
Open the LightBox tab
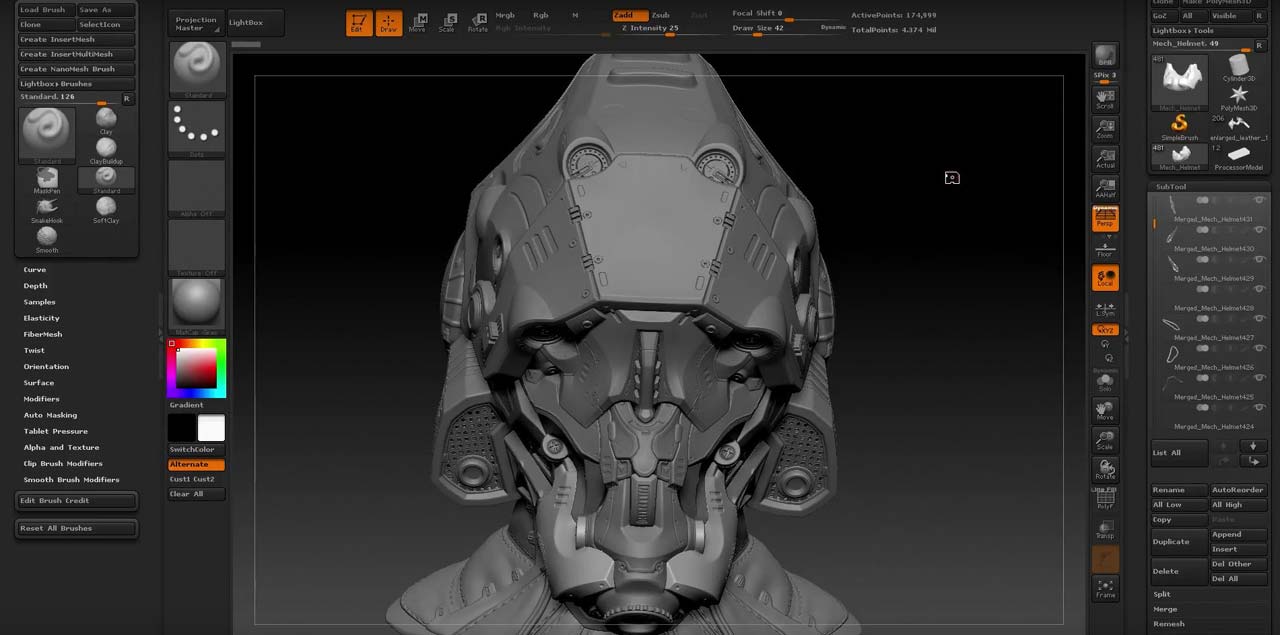click(246, 22)
